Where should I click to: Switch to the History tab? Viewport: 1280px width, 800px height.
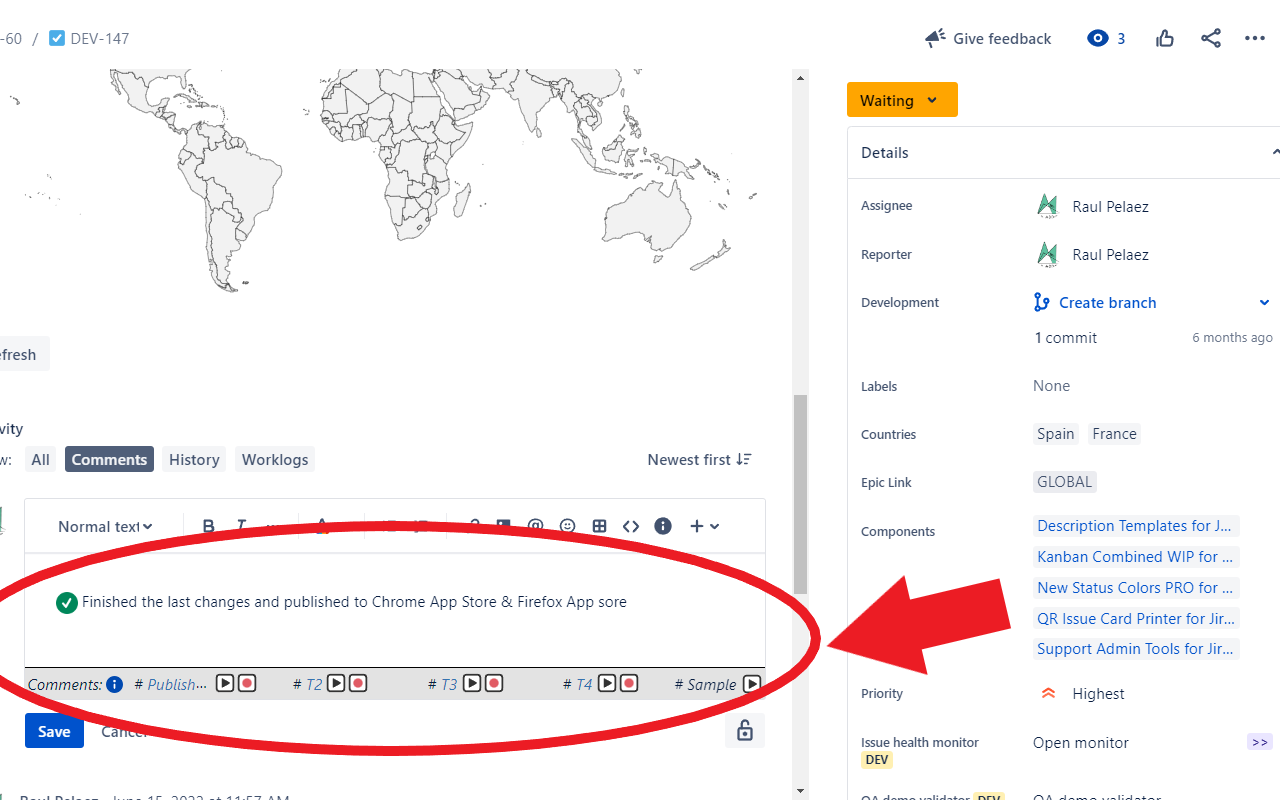[193, 459]
